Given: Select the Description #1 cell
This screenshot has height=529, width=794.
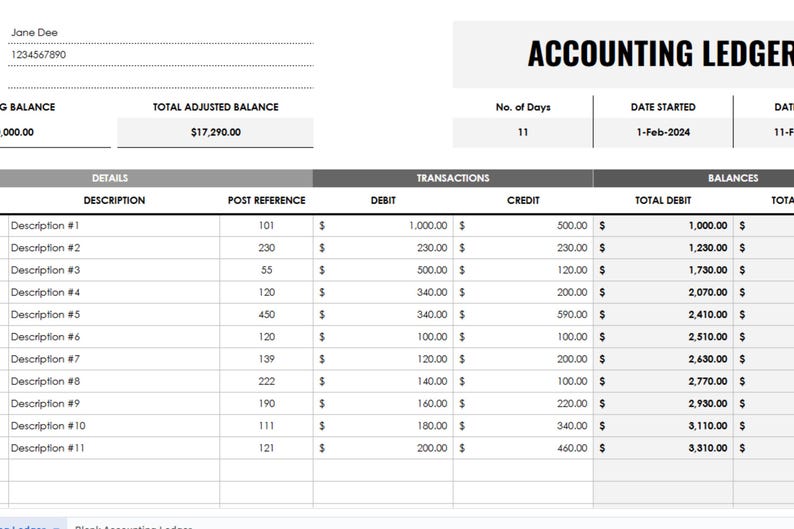Looking at the screenshot, I should [114, 226].
